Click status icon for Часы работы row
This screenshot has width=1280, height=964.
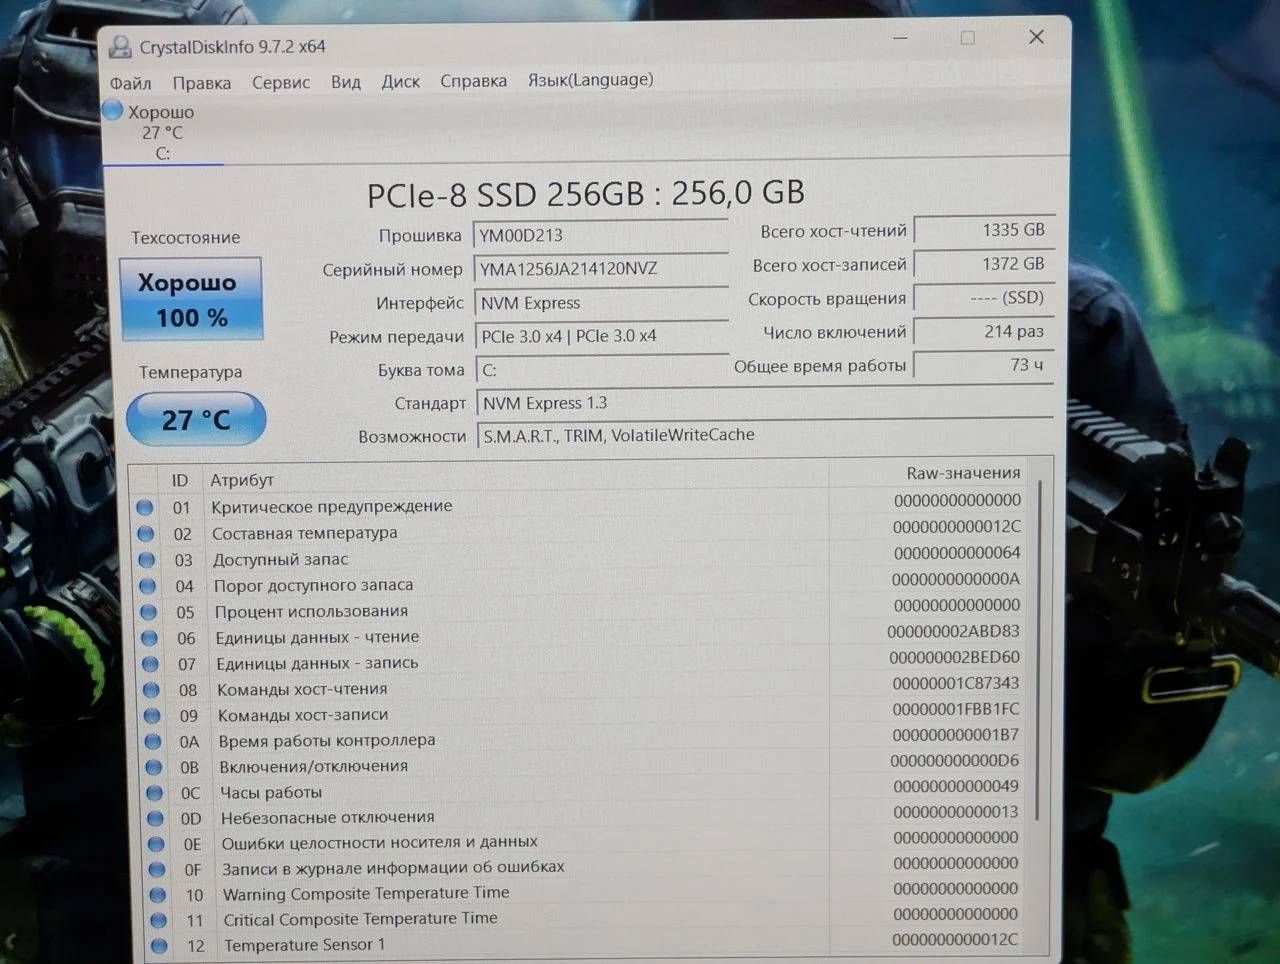coord(155,793)
